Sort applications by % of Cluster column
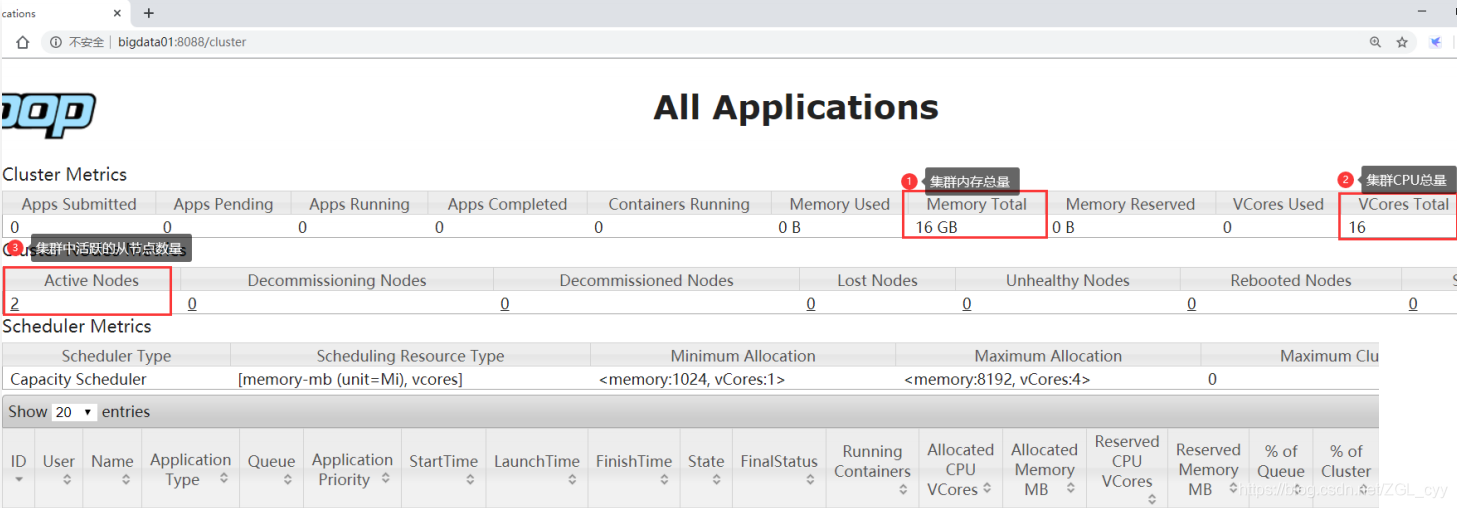The height and width of the screenshot is (508, 1457). coord(1346,469)
